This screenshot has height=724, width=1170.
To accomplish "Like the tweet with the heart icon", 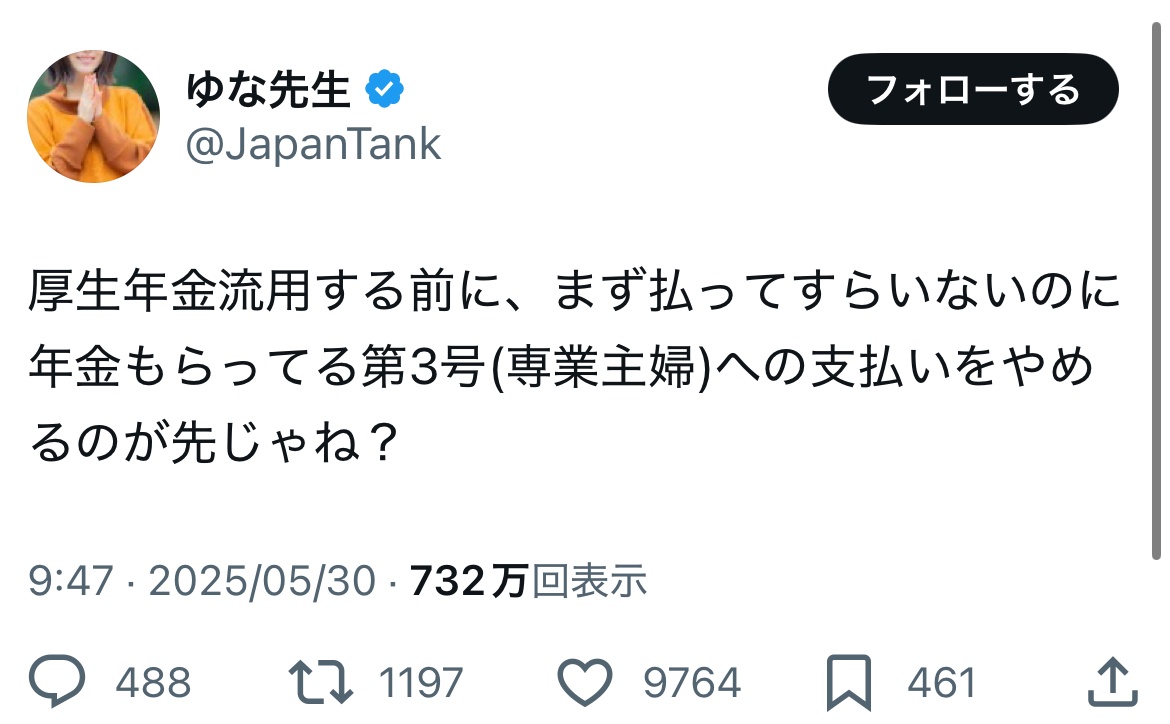I will tap(584, 683).
